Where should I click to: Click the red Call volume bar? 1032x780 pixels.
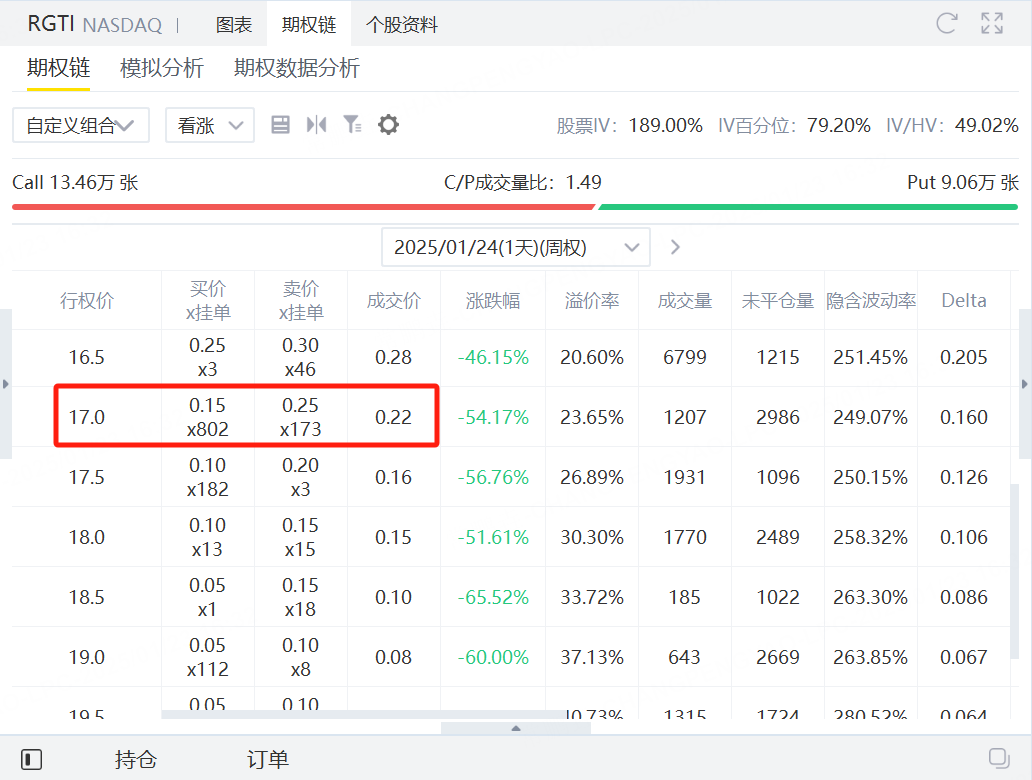(303, 207)
